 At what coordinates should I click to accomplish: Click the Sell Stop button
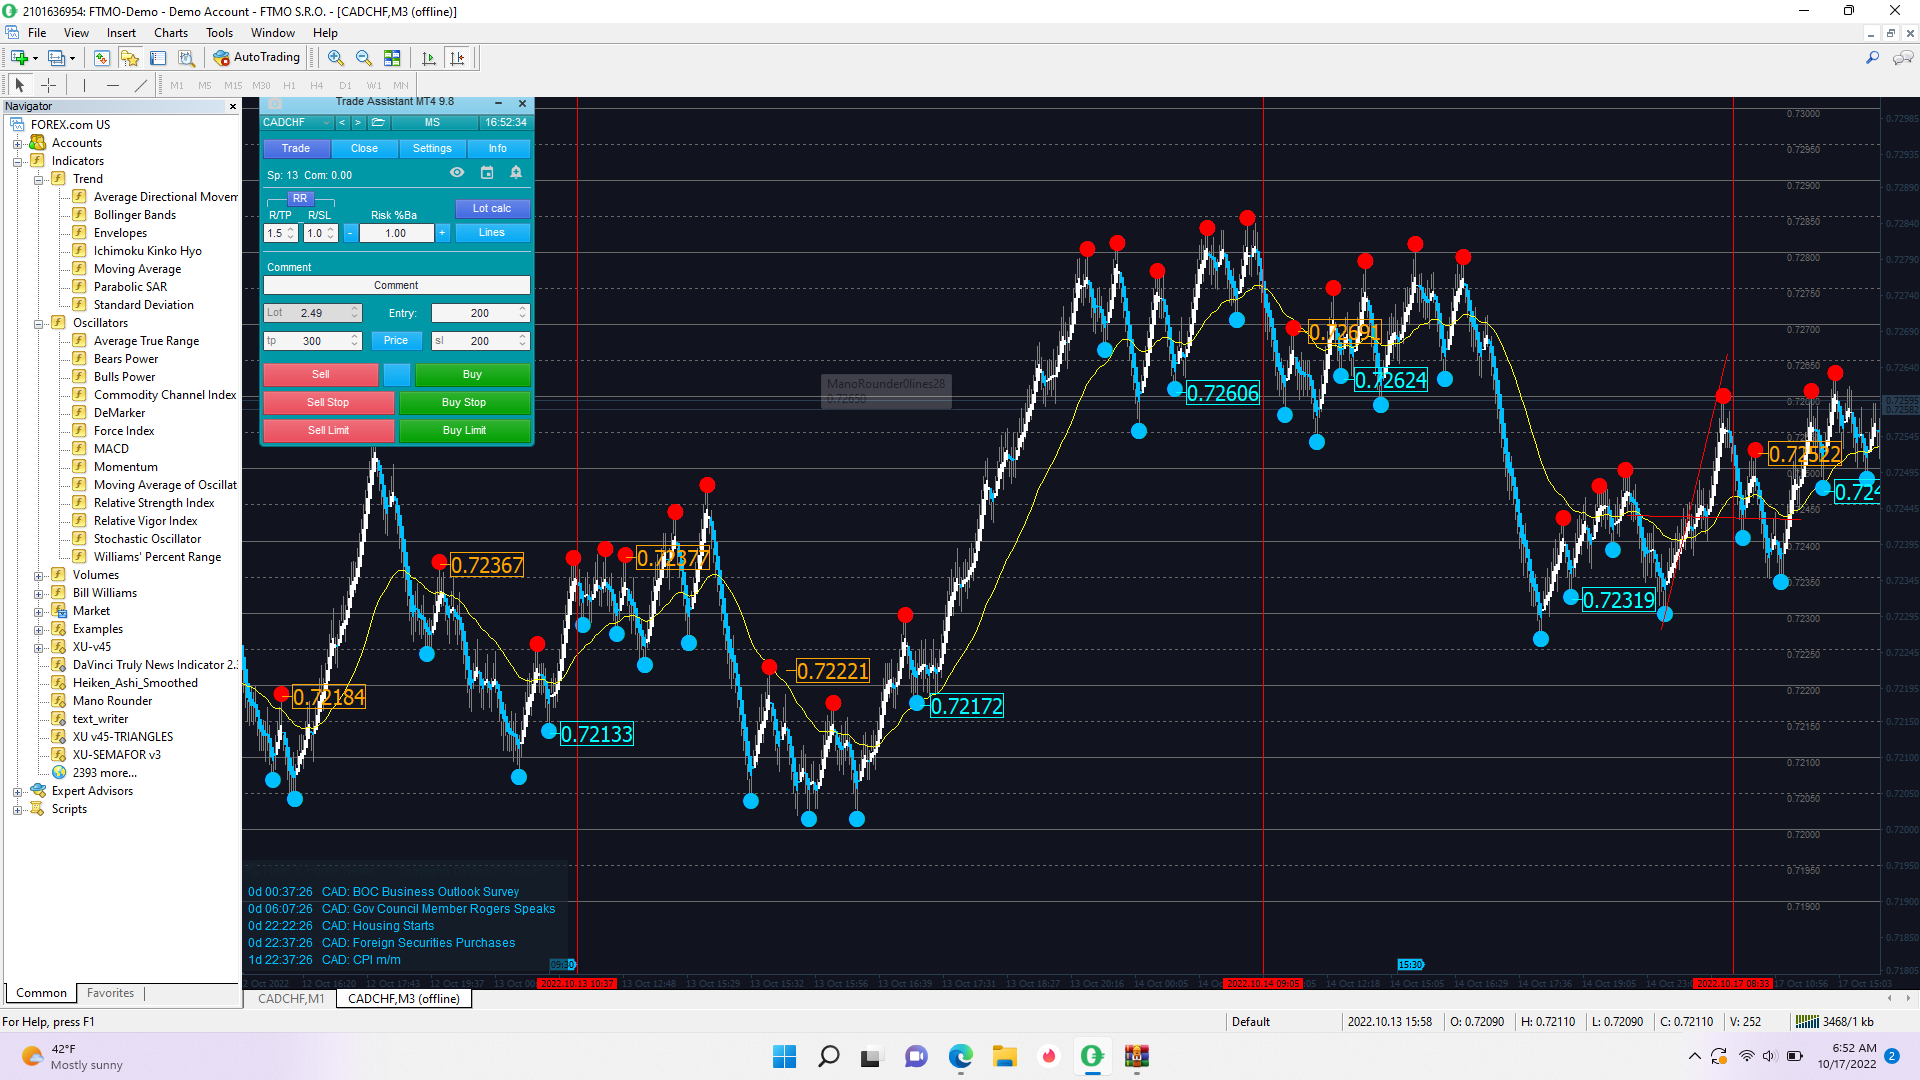click(x=328, y=403)
